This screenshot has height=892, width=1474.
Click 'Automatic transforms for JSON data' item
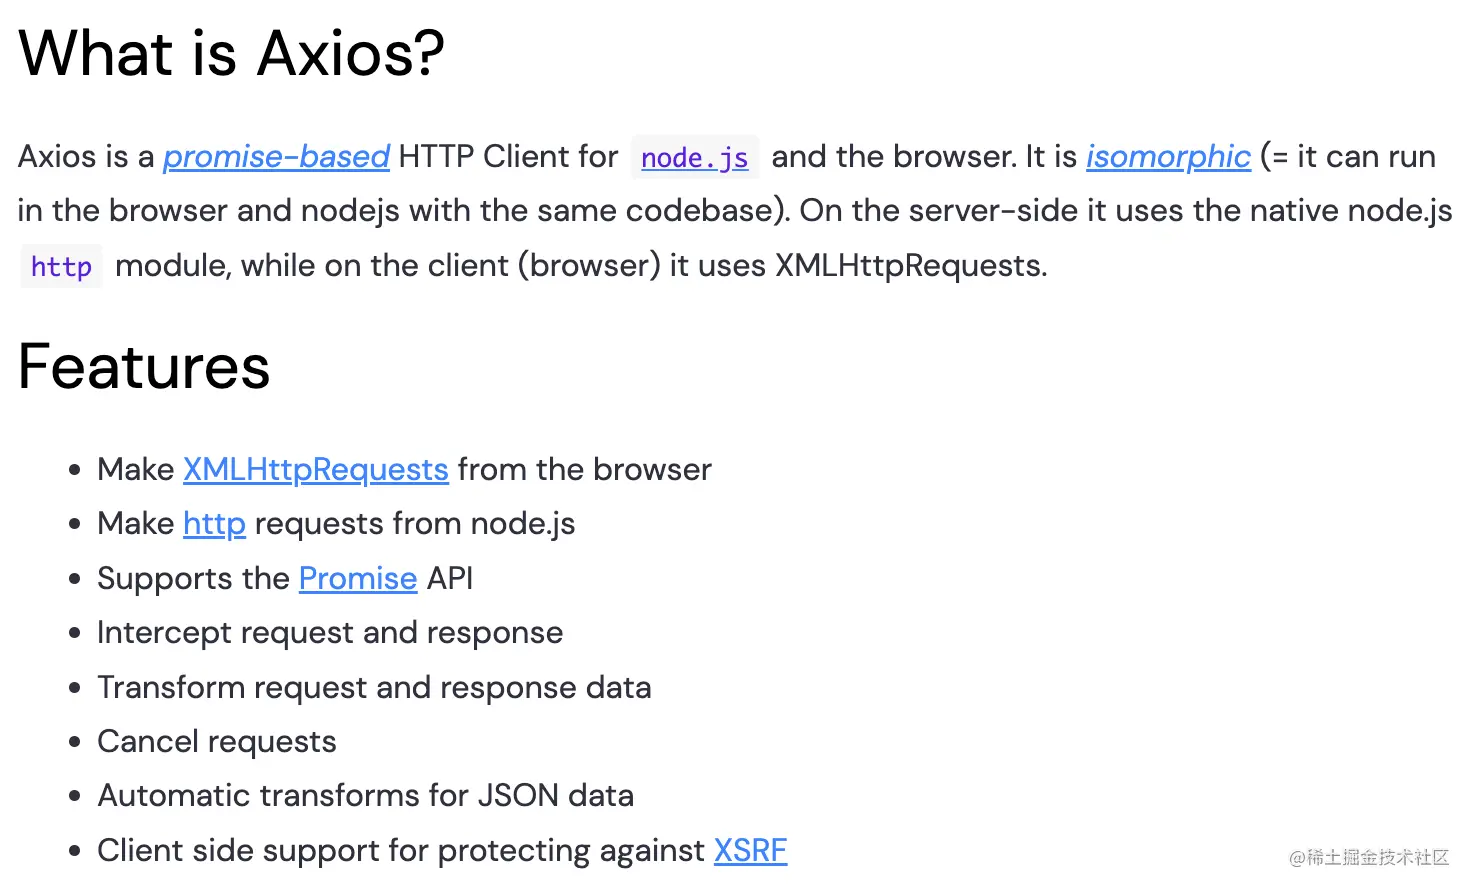point(366,796)
